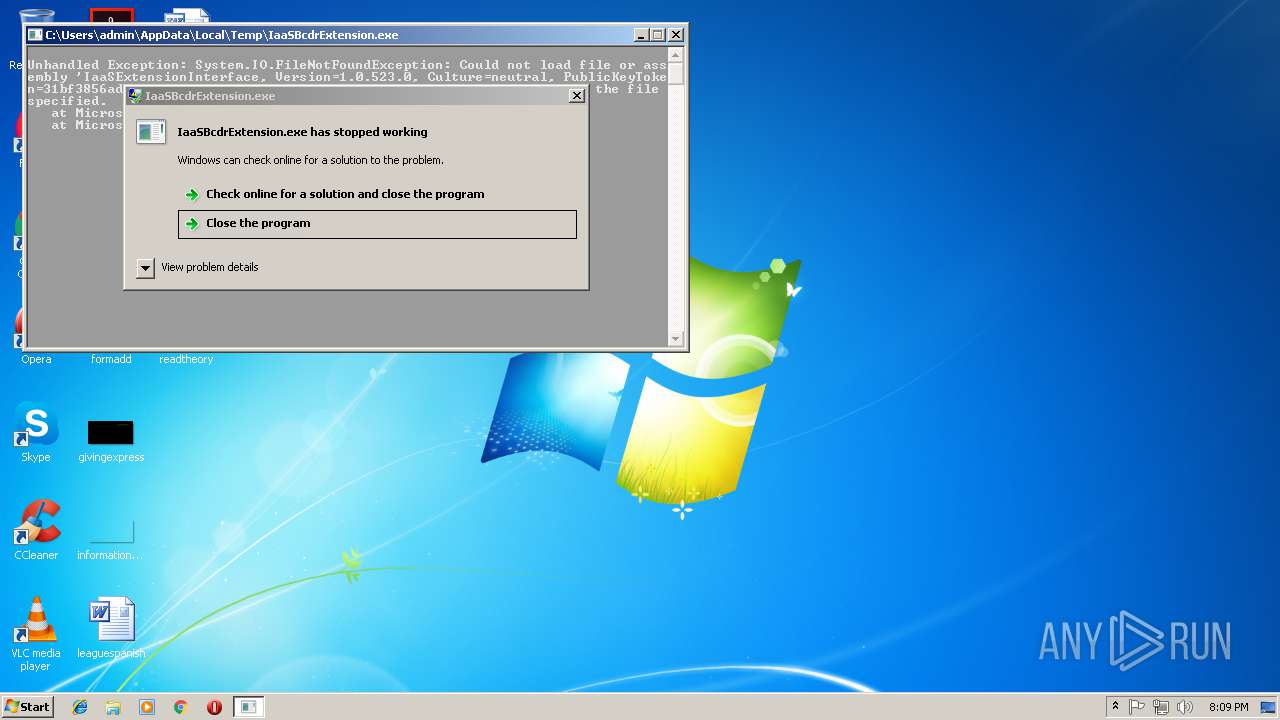Image resolution: width=1280 pixels, height=720 pixels.
Task: Open Action Center flag icon
Action: click(1137, 707)
